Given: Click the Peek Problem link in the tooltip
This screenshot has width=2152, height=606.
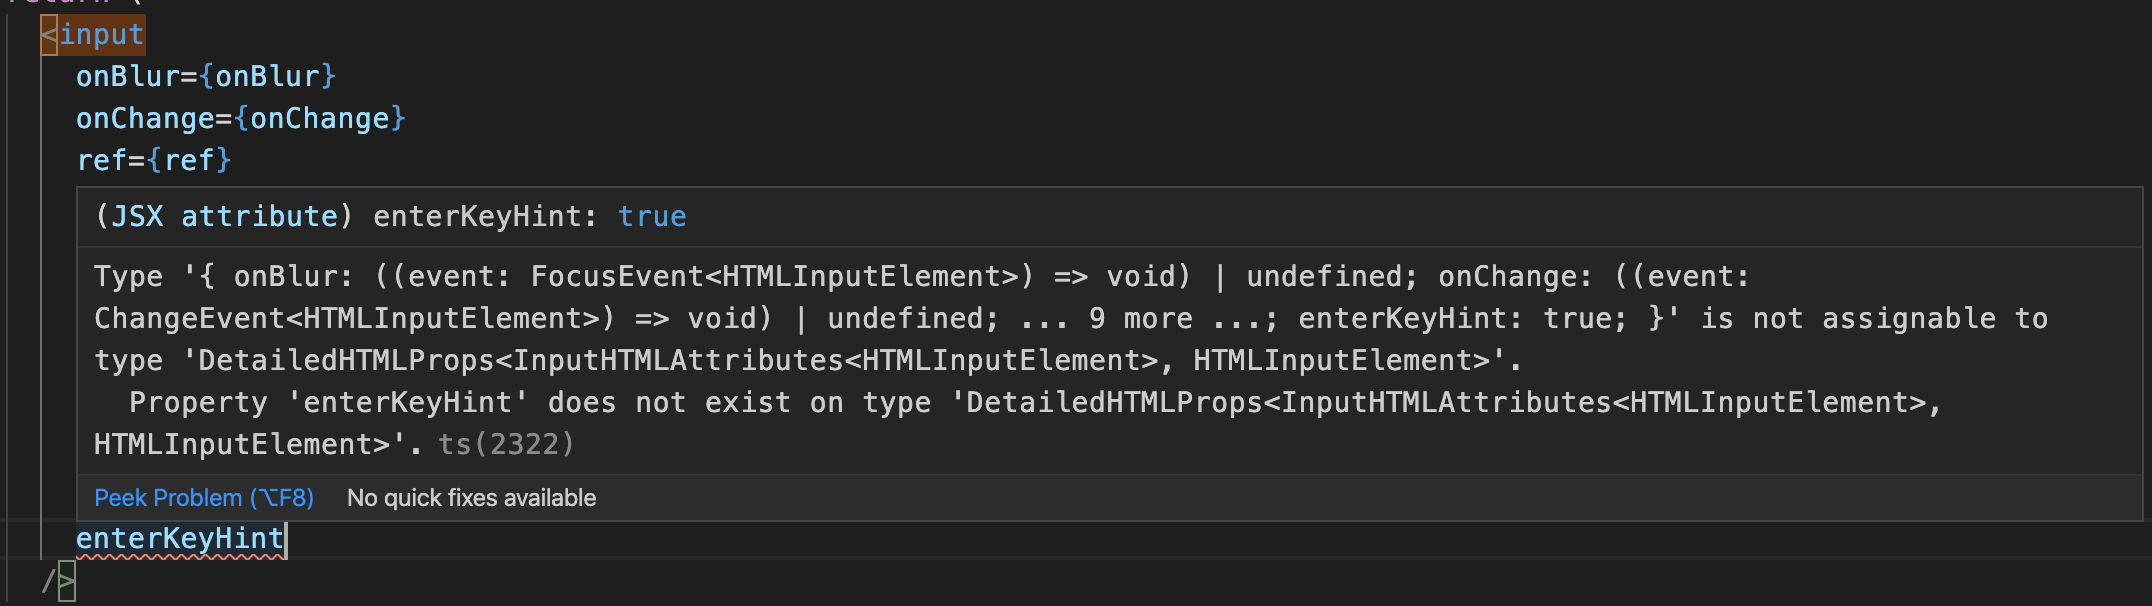Looking at the screenshot, I should (x=204, y=497).
